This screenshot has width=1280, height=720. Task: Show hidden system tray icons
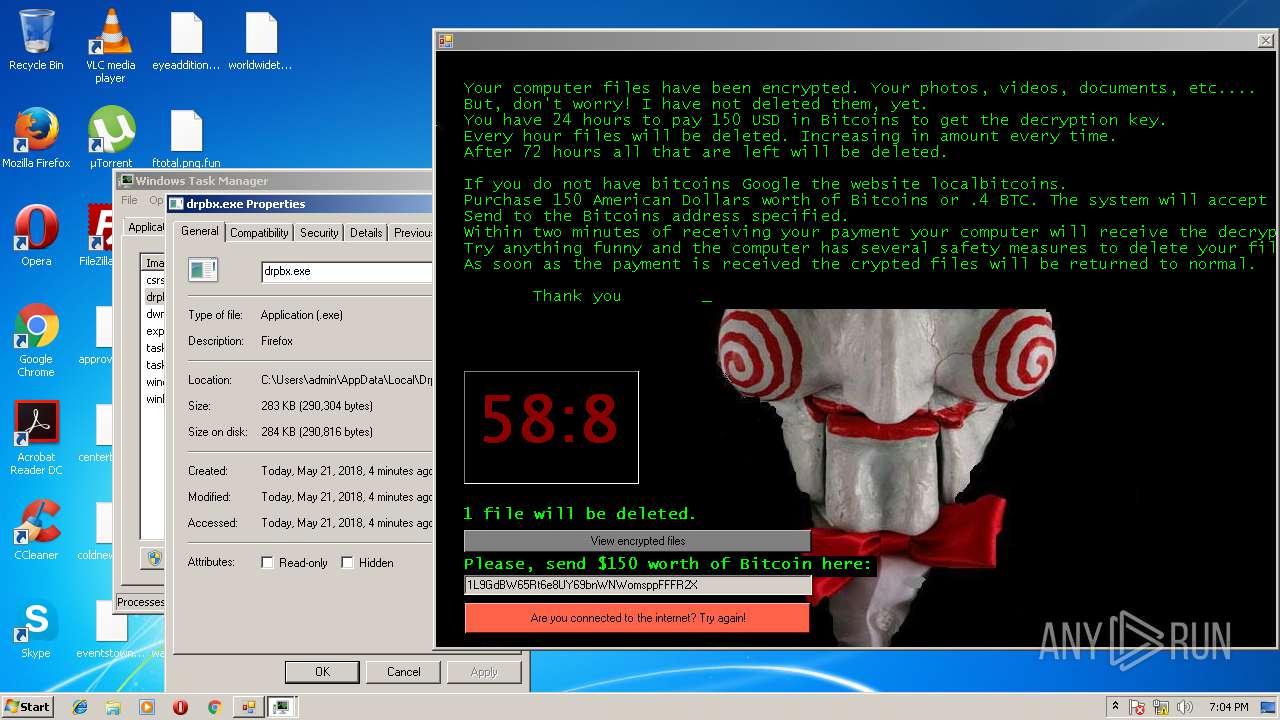pyautogui.click(x=1115, y=707)
